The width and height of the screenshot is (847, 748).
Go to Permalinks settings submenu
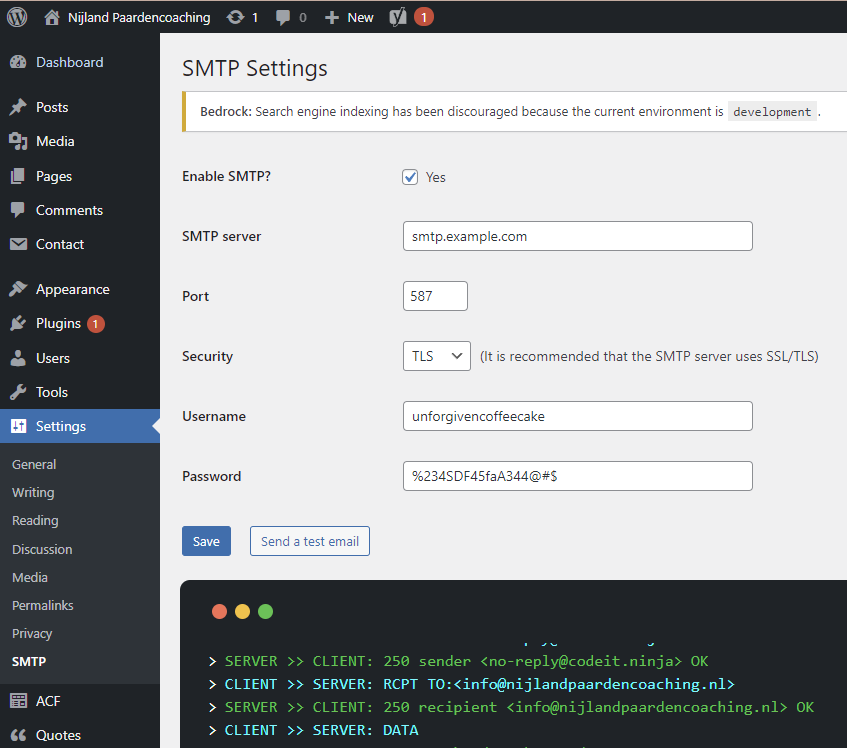pyautogui.click(x=42, y=605)
